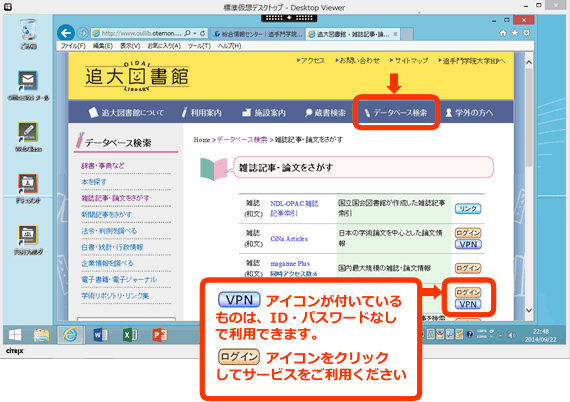Open 法令・判例を調べる sidebar link
Image resolution: width=570 pixels, height=402 pixels.
tap(109, 231)
